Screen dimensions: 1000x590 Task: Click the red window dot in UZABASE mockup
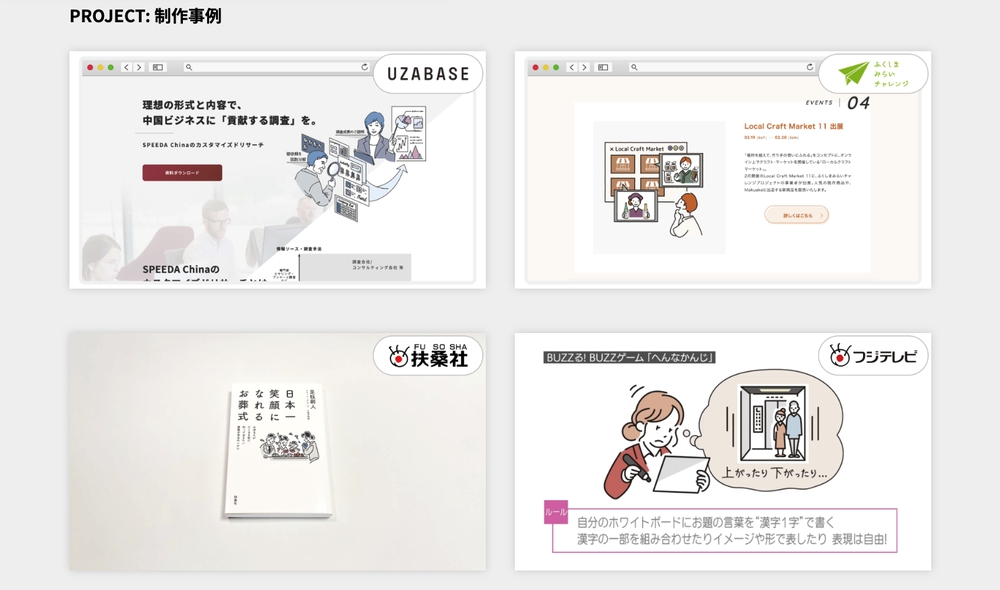(x=90, y=67)
